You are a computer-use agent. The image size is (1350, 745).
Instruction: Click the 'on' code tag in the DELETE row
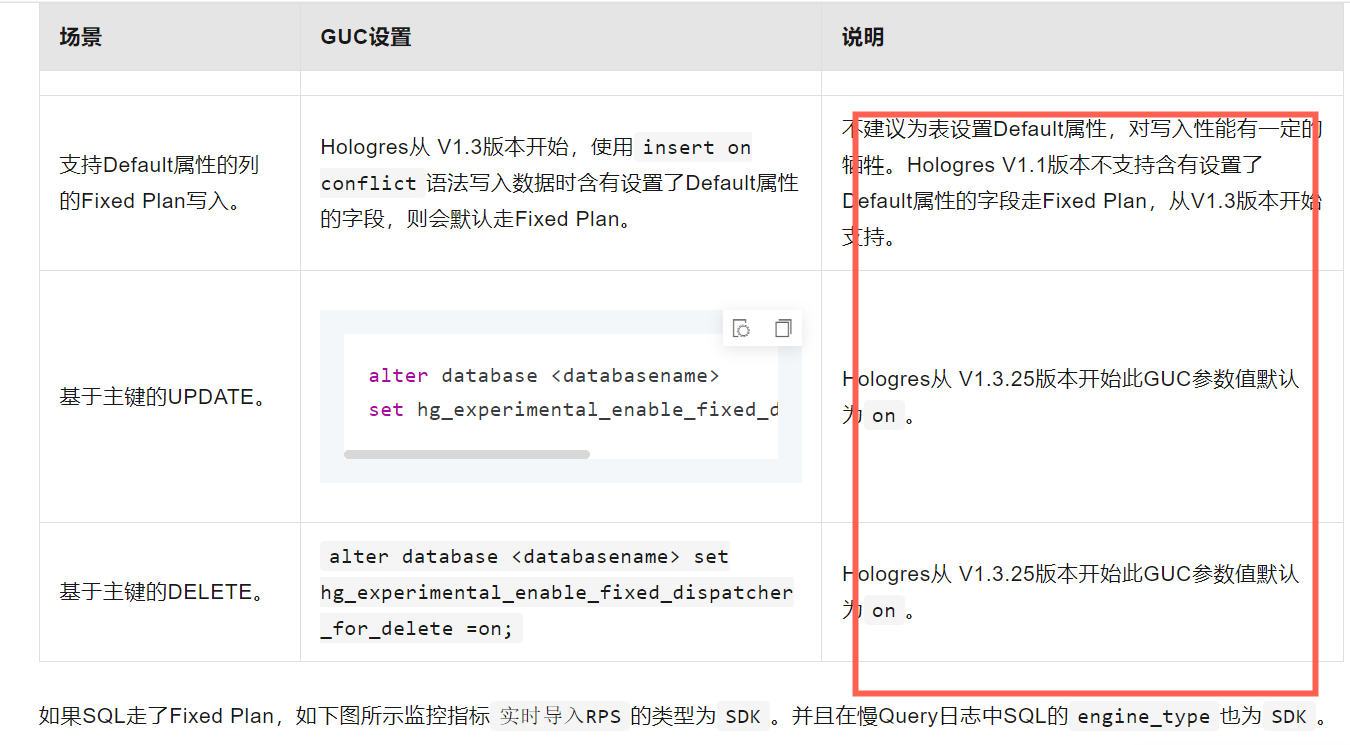click(x=883, y=610)
